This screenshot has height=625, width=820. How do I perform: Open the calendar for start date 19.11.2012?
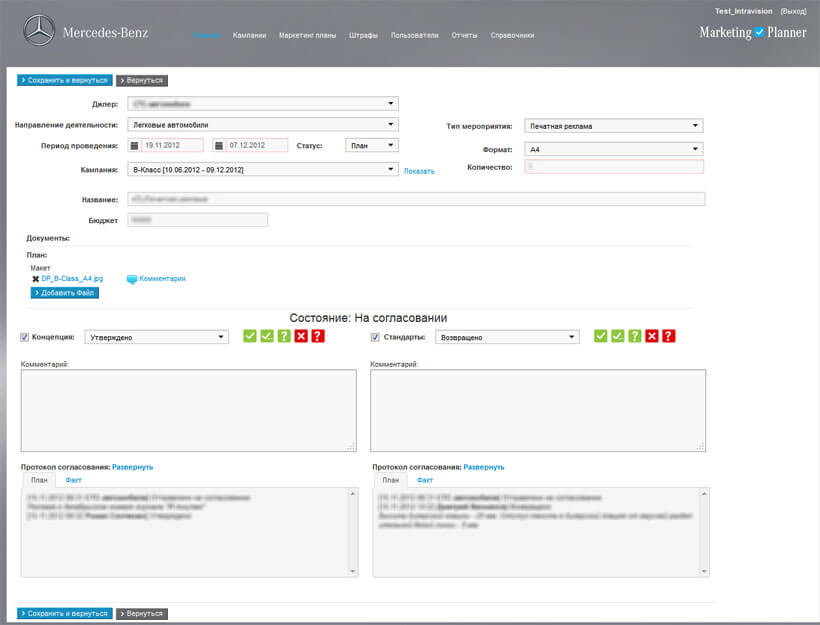point(134,145)
